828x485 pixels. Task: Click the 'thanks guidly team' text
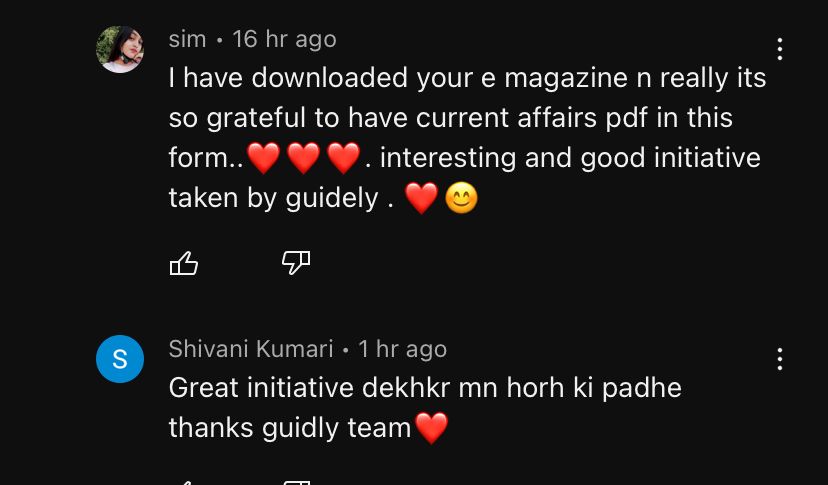click(x=290, y=427)
